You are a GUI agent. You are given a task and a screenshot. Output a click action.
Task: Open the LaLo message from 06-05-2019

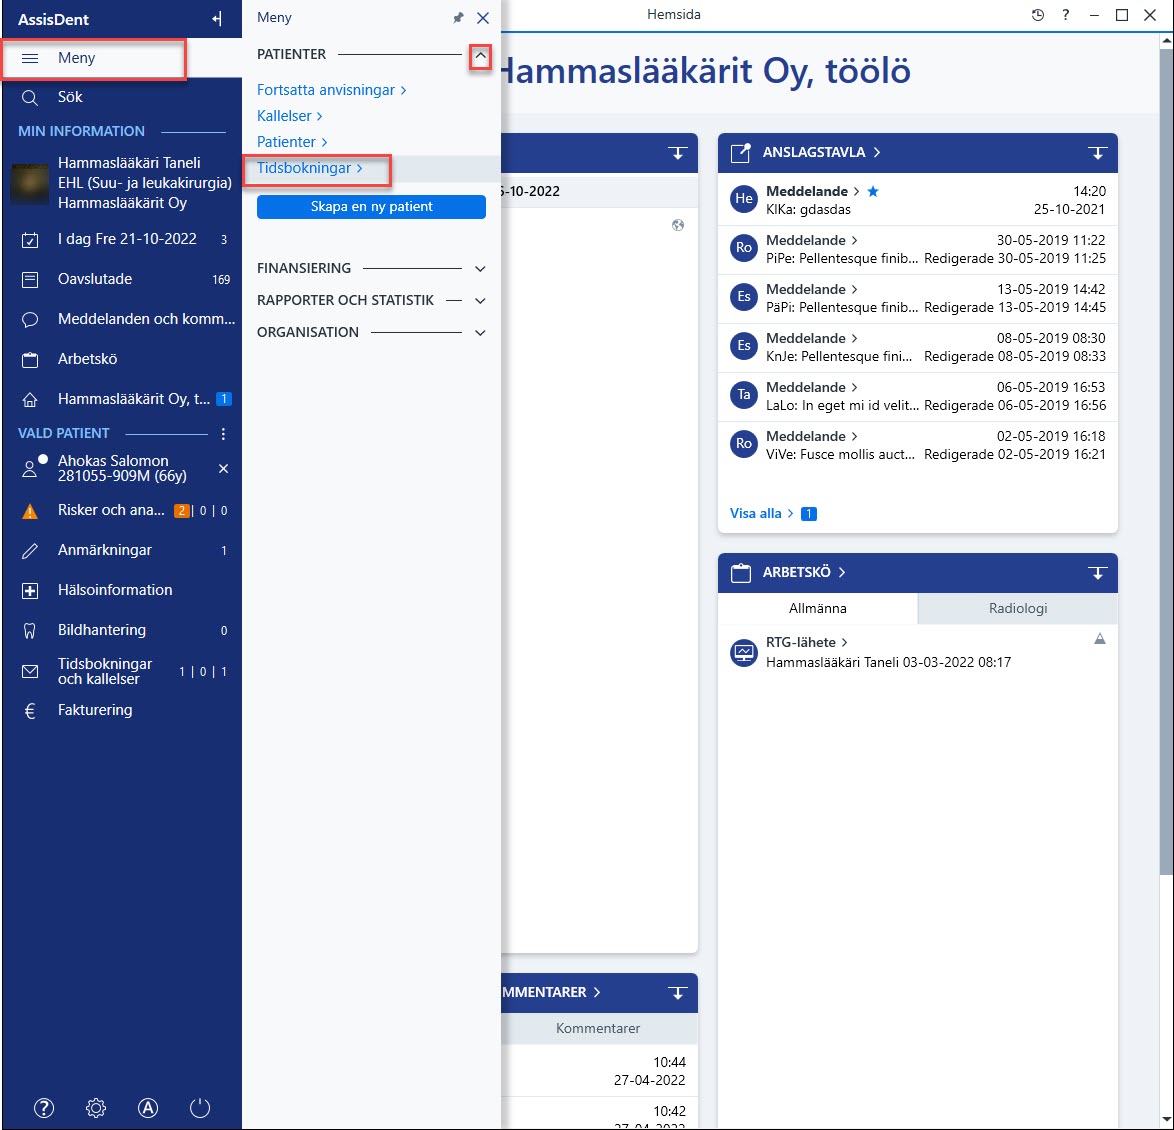point(917,396)
